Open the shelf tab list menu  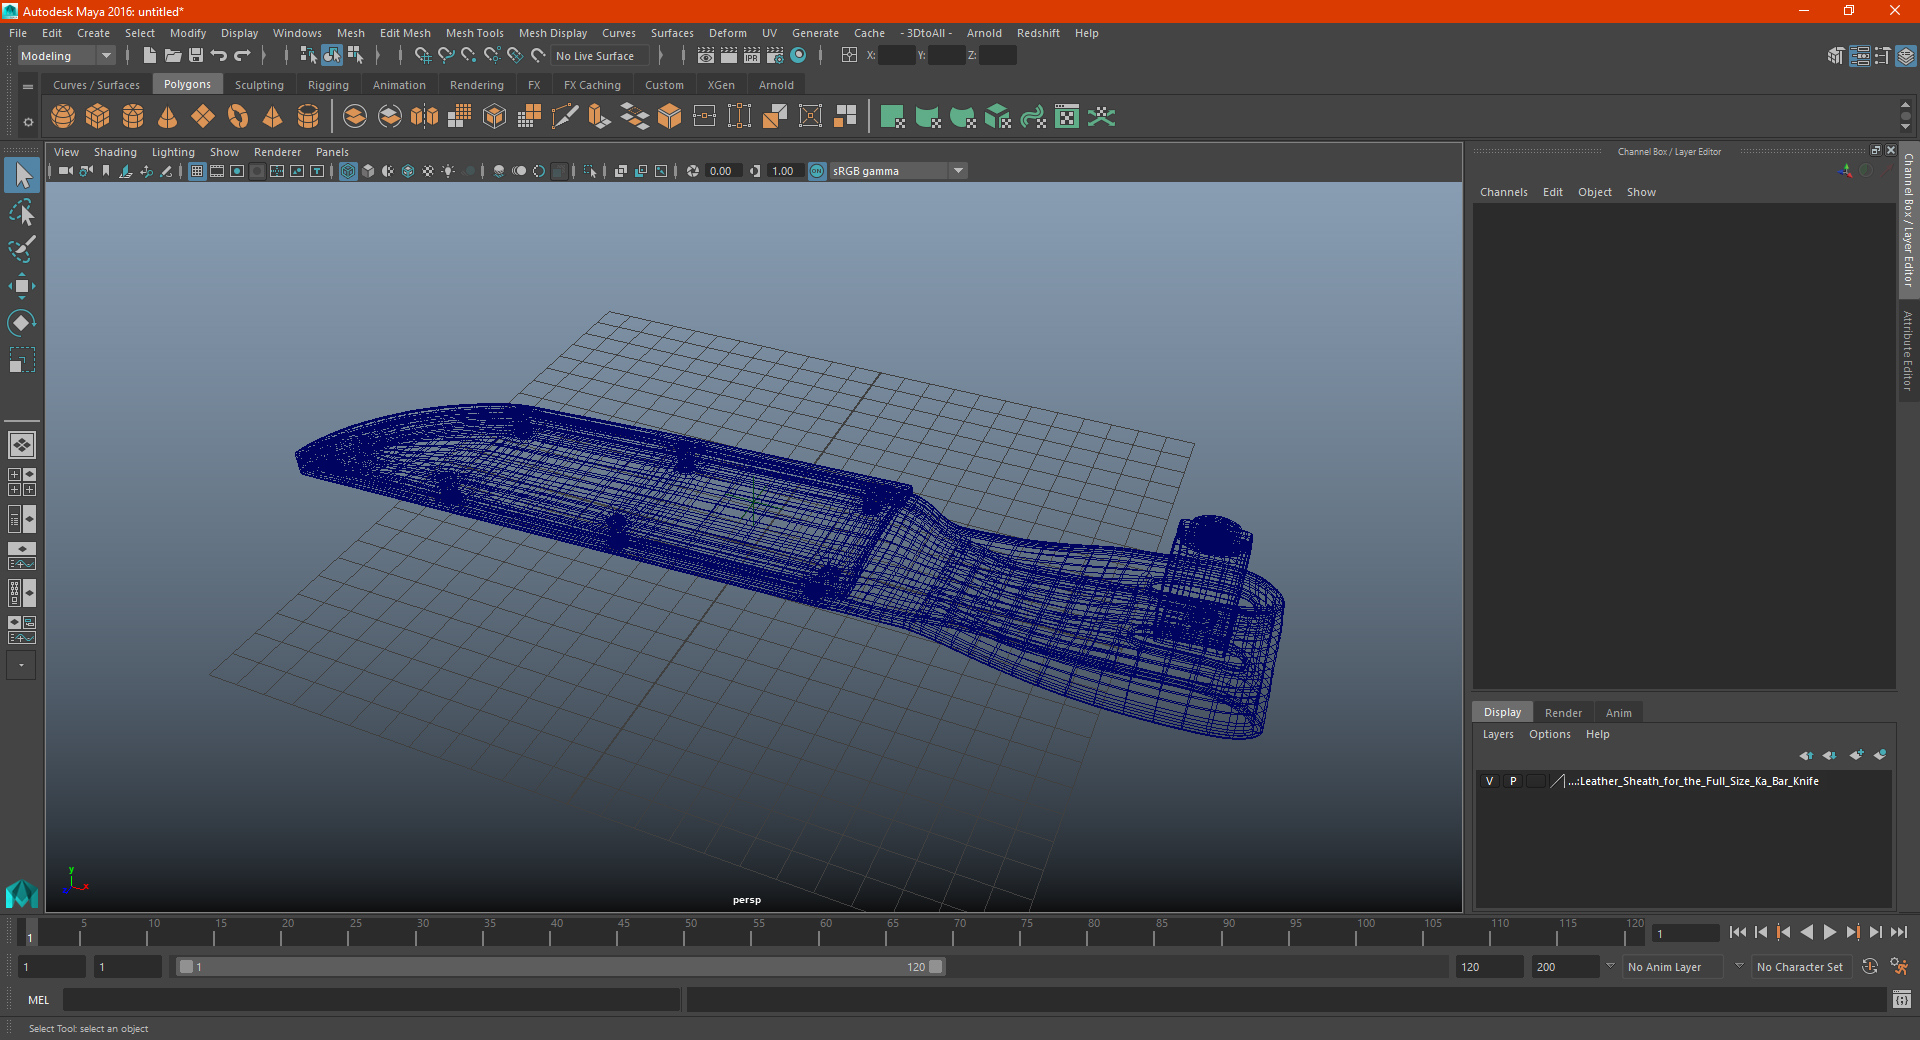point(28,87)
